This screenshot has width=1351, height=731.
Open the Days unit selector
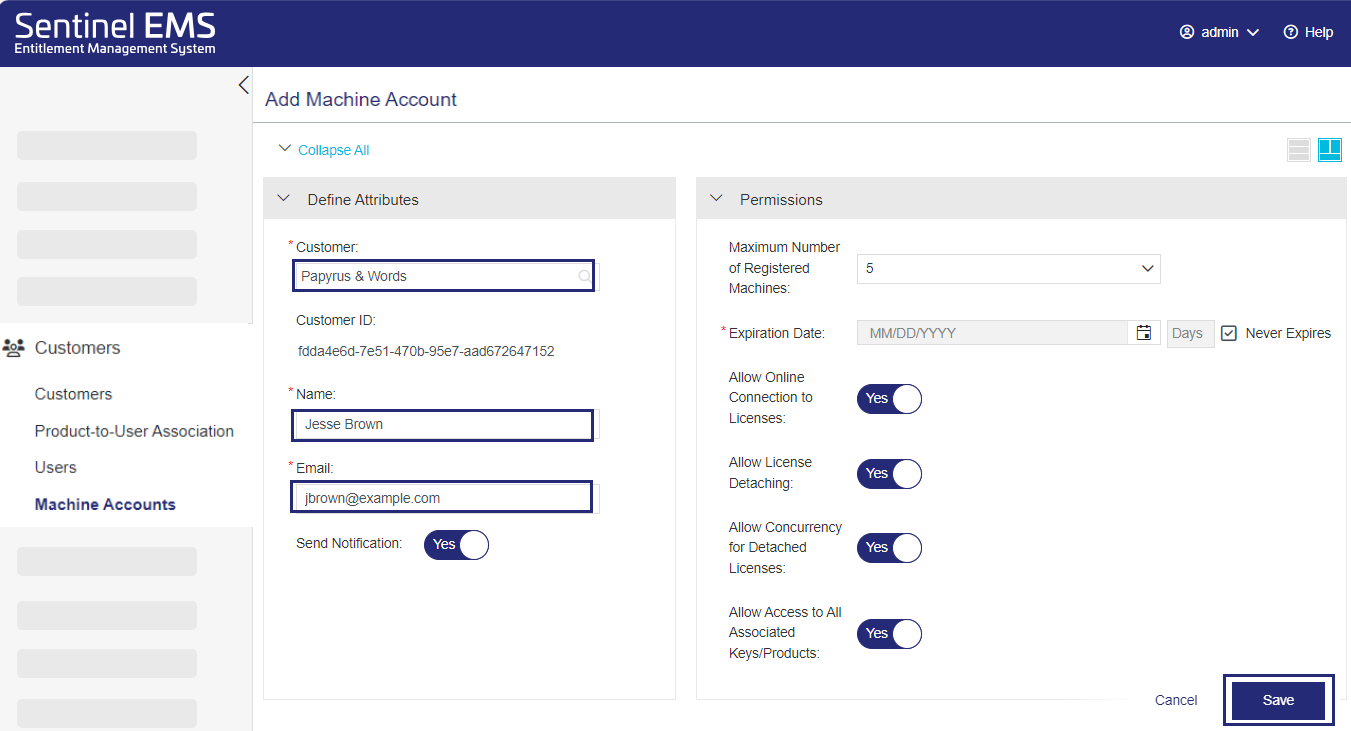point(1190,333)
